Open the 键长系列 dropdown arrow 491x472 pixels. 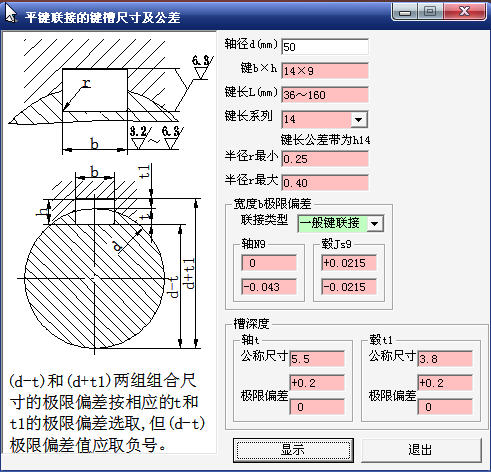359,119
